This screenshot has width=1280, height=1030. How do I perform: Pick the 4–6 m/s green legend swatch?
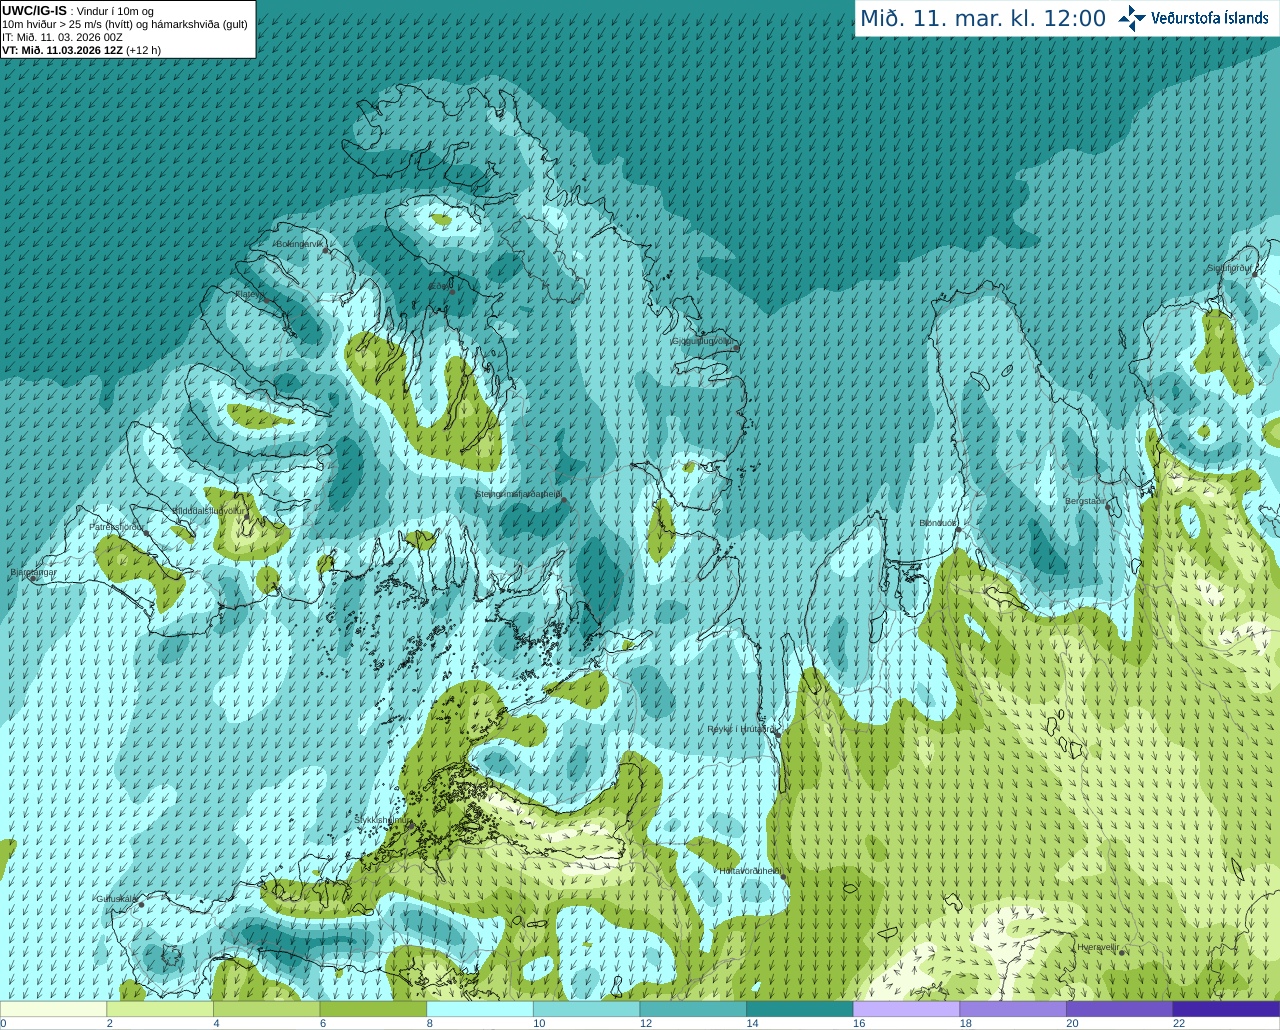pos(266,1009)
